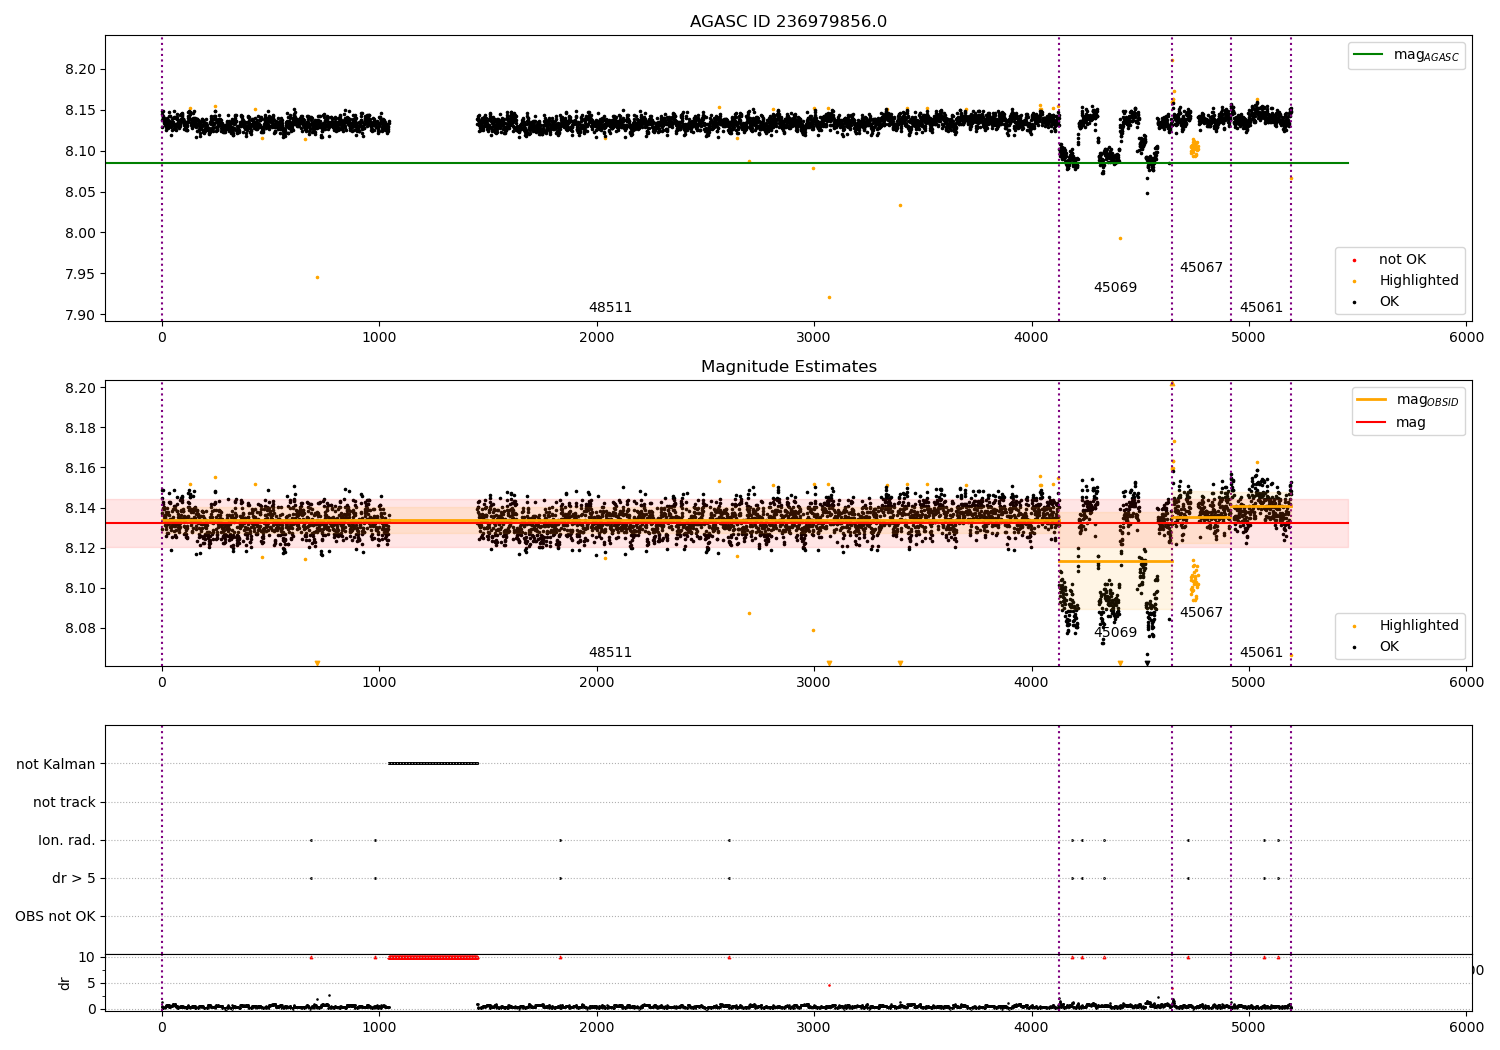The width and height of the screenshot is (1500, 1050).
Task: Select 'OK' legend entry in middle plot
Action: (1388, 647)
